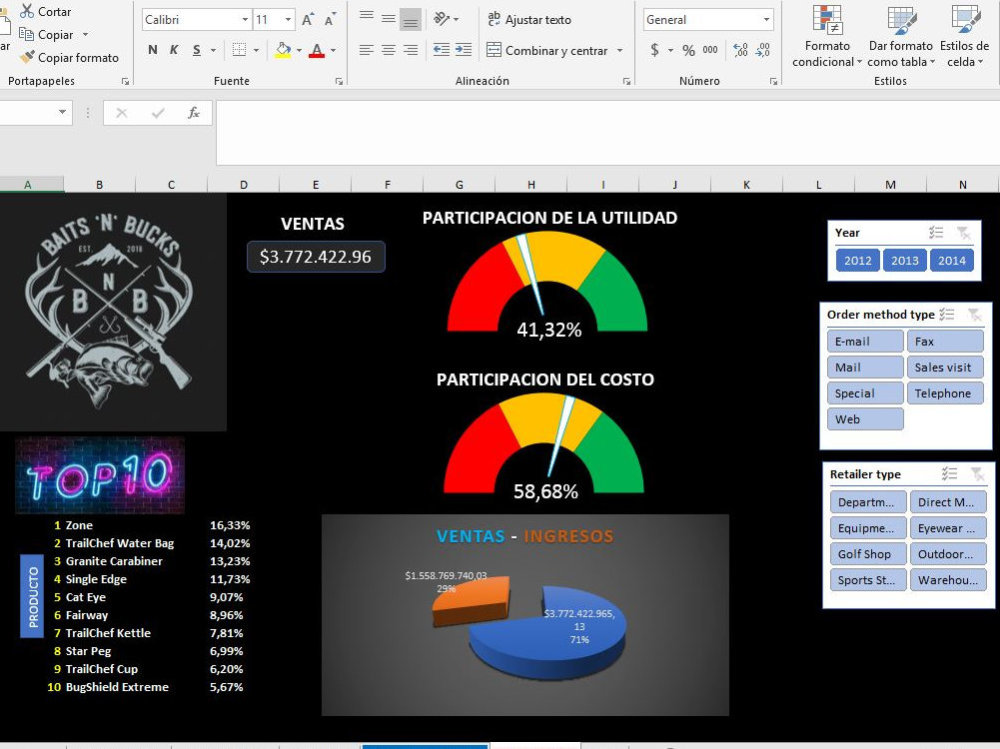Screen dimensions: 1000x749
Task: Select Sales visit order method
Action: [x=945, y=367]
